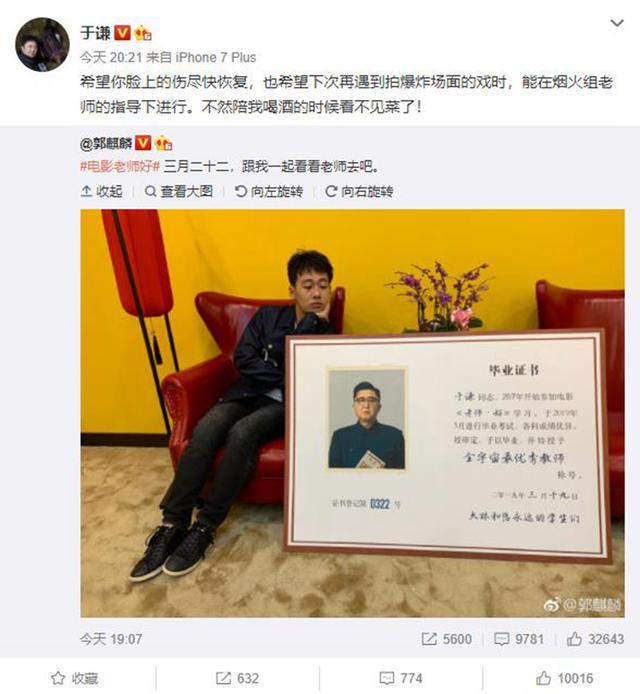Open the post options chevron menu
The image size is (640, 694).
coord(617,23)
